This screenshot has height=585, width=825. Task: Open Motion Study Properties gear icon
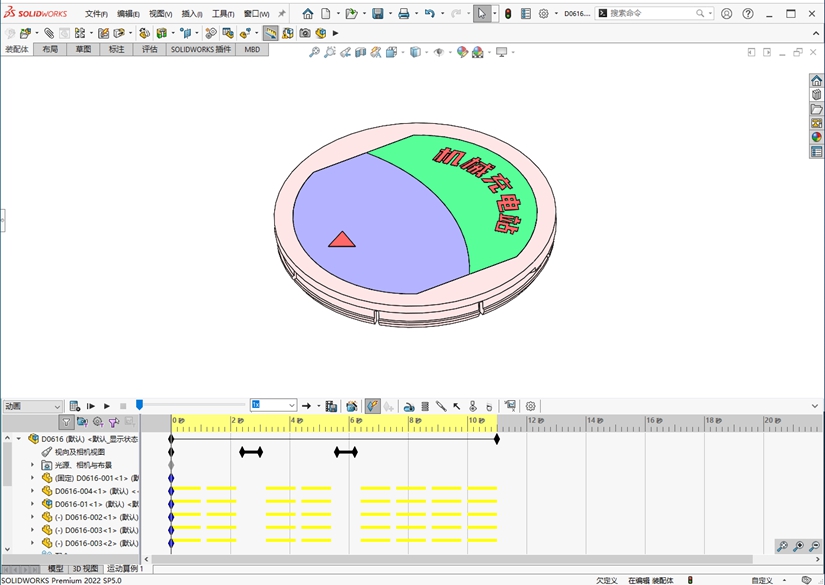pos(531,406)
